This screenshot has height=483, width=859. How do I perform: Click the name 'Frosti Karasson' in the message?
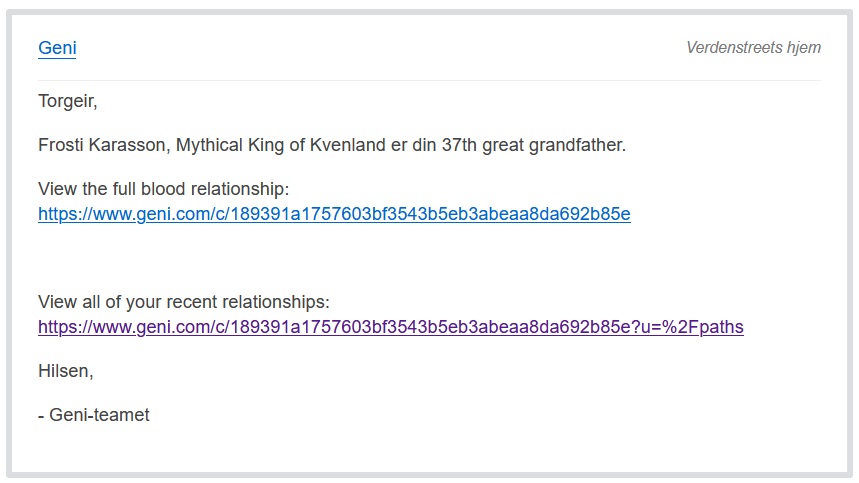[x=102, y=145]
